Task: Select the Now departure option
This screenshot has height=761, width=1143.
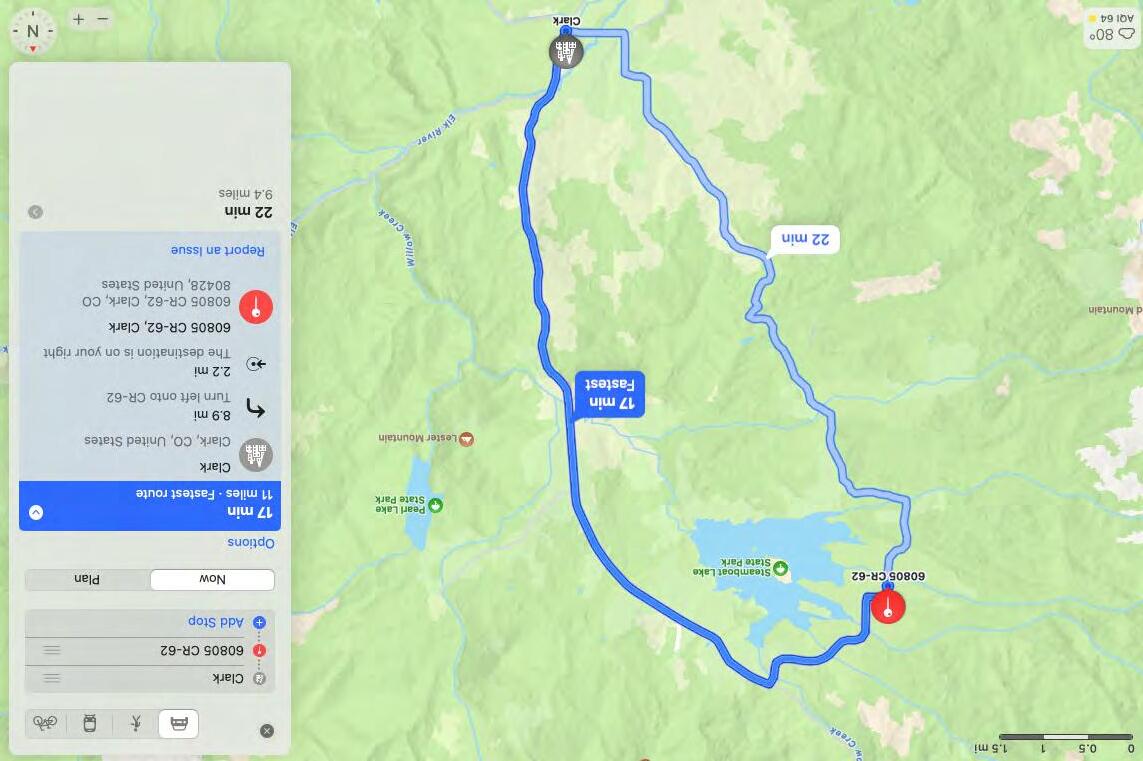Action: (x=212, y=579)
